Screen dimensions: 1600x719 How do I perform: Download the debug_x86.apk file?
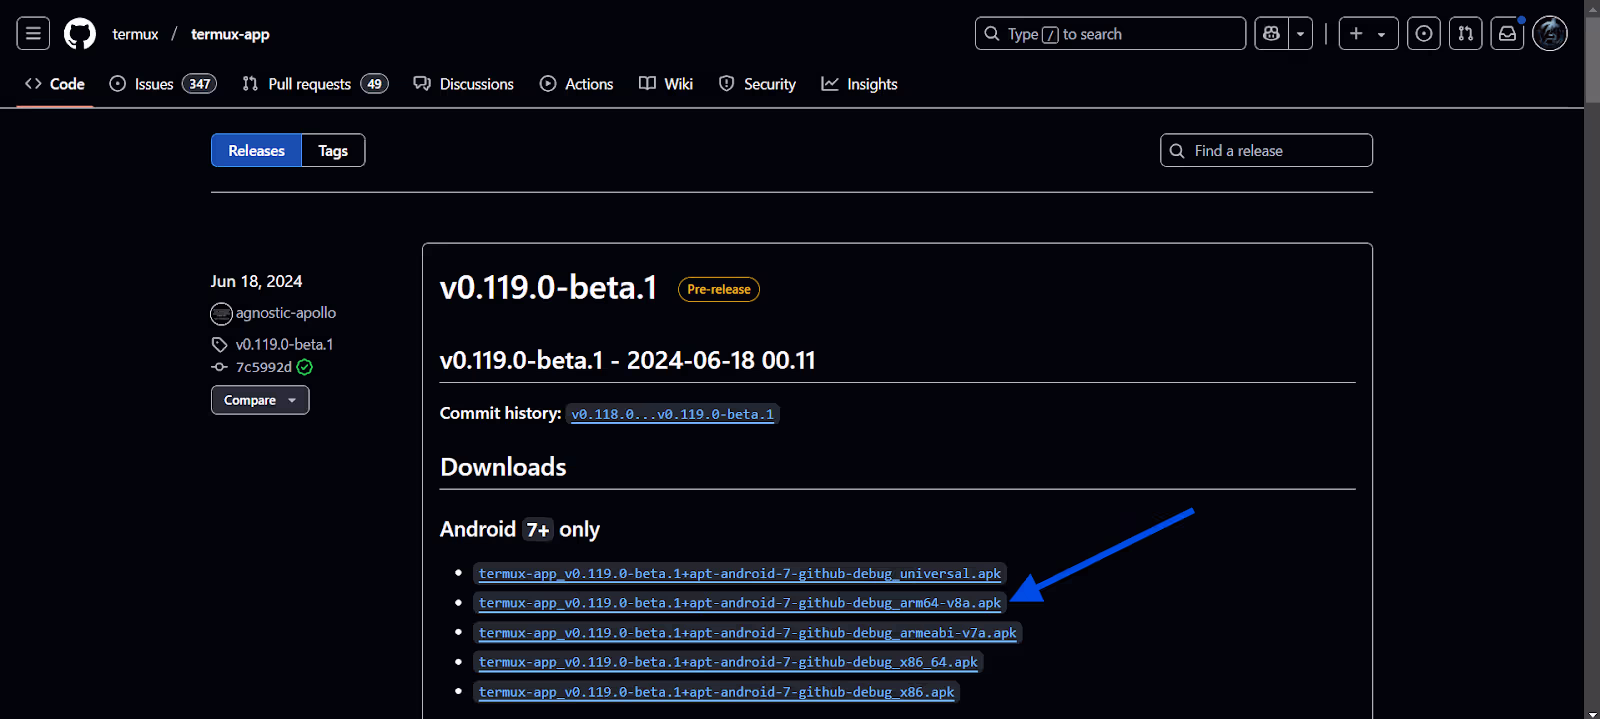click(x=717, y=692)
